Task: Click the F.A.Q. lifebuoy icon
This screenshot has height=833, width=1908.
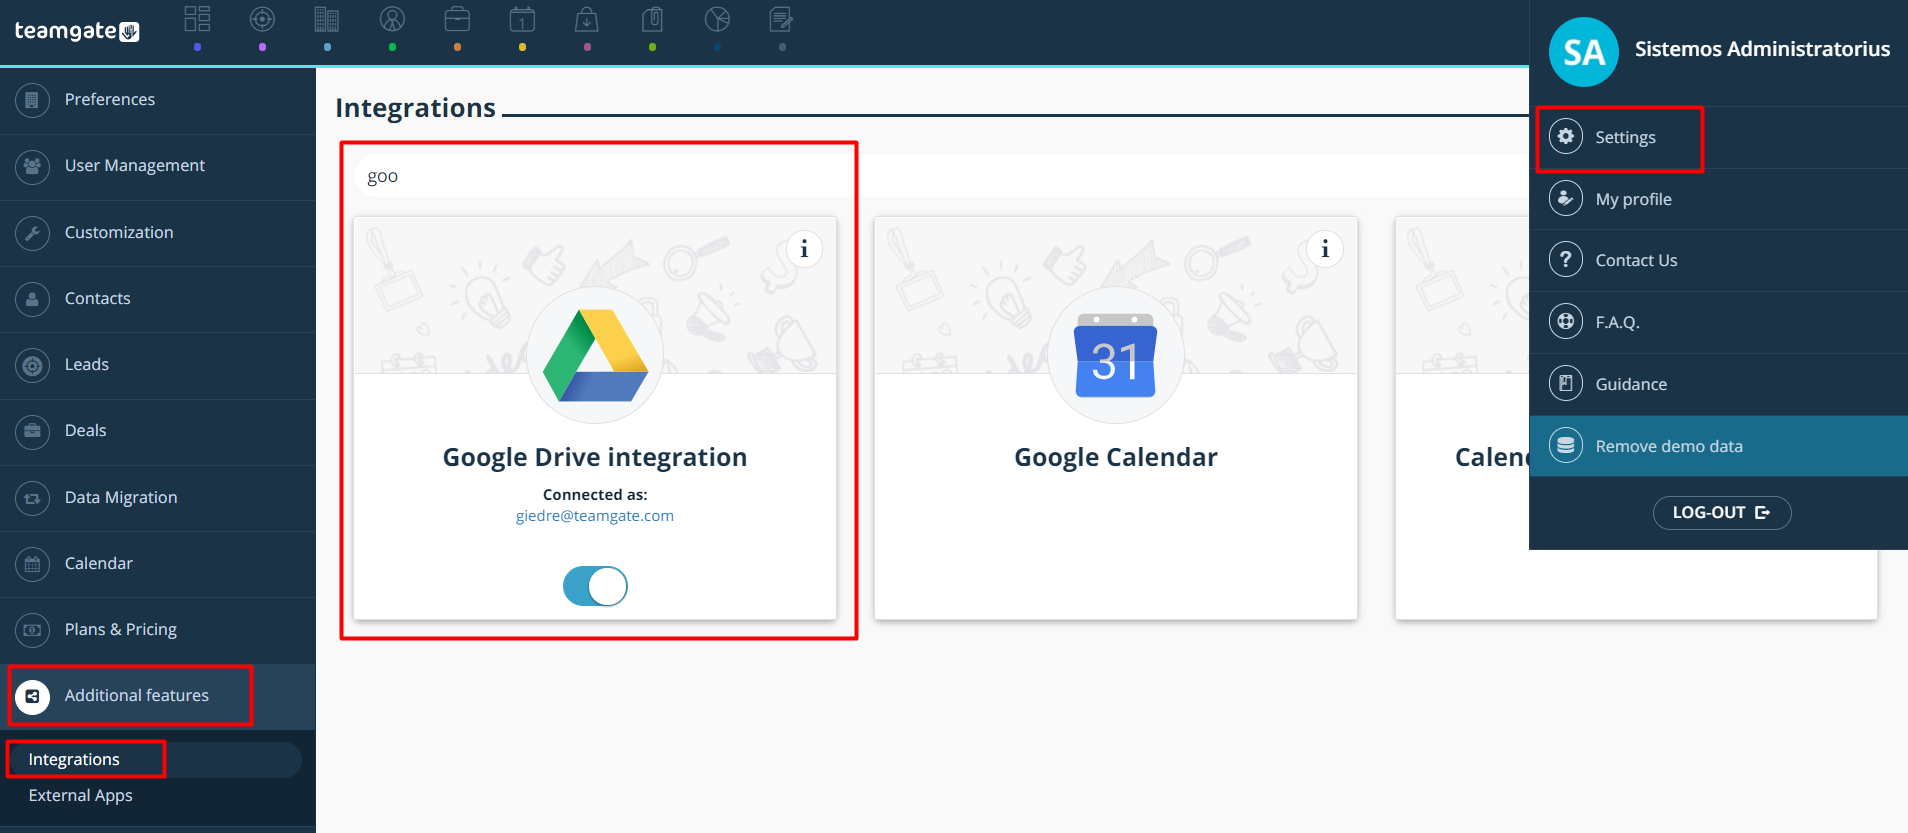Action: (1566, 321)
